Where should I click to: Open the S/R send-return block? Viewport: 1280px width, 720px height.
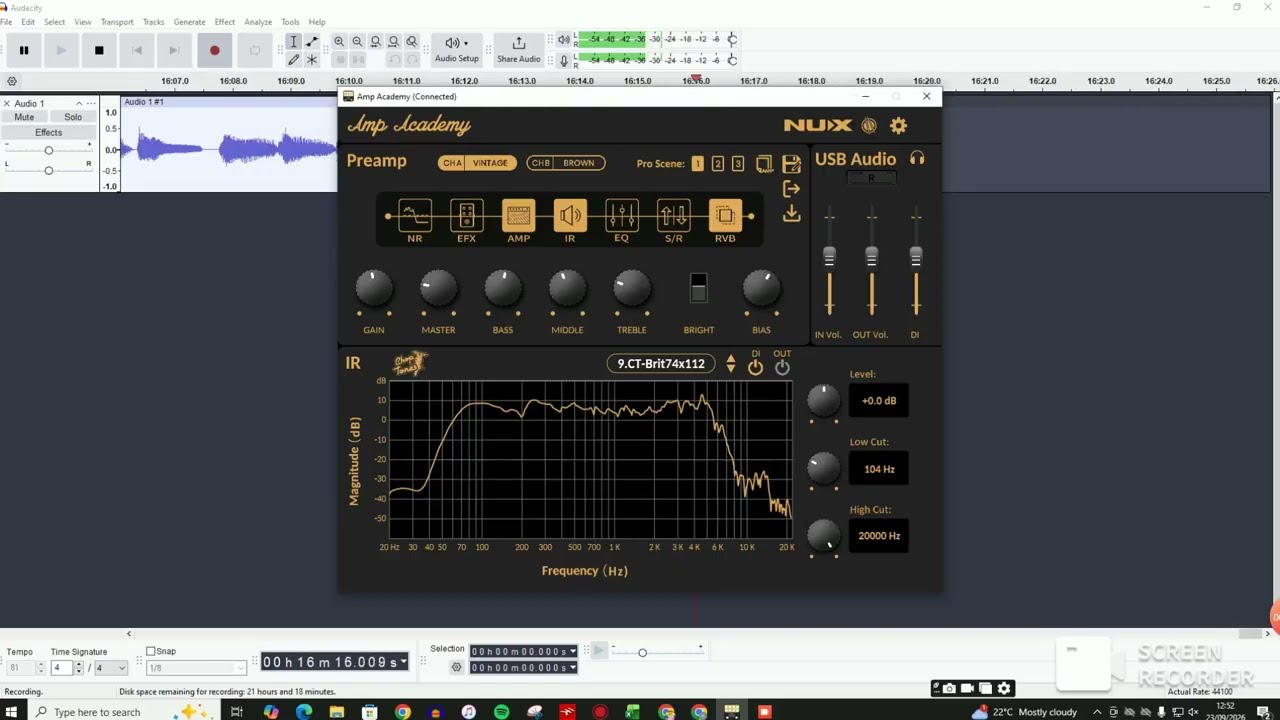(673, 216)
